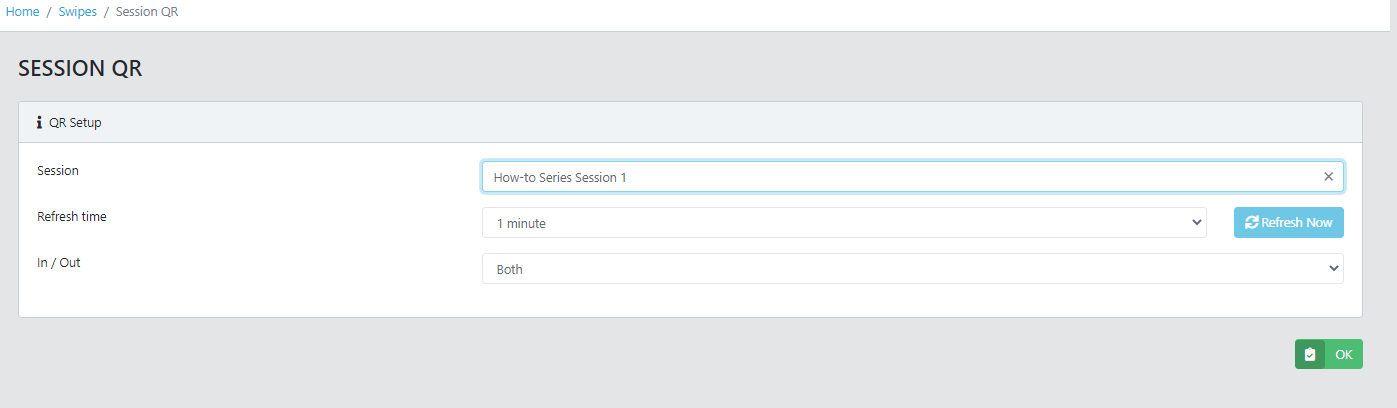Click the refresh arrows icon on Refresh Now
1397x408 pixels.
click(1251, 223)
